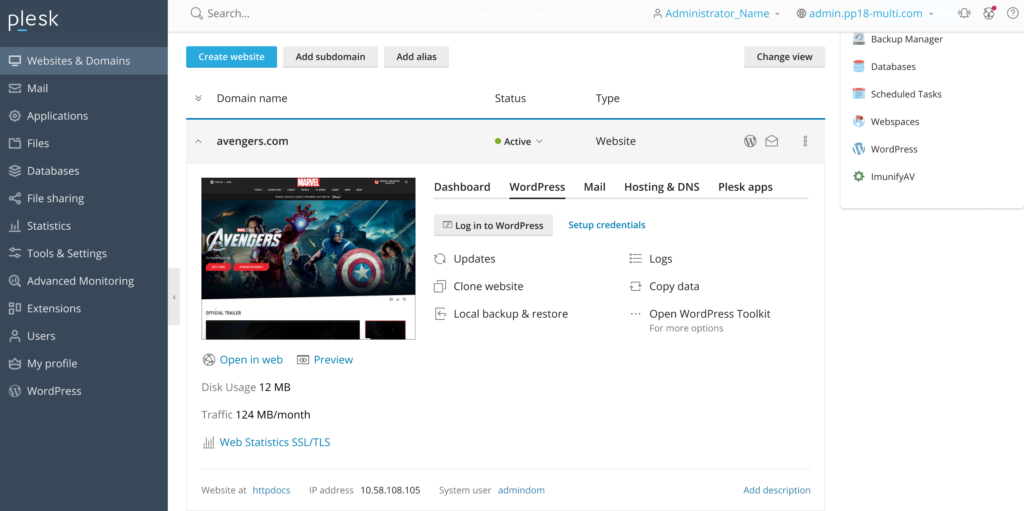Click the Create website button
The height and width of the screenshot is (511, 1024).
tap(231, 57)
